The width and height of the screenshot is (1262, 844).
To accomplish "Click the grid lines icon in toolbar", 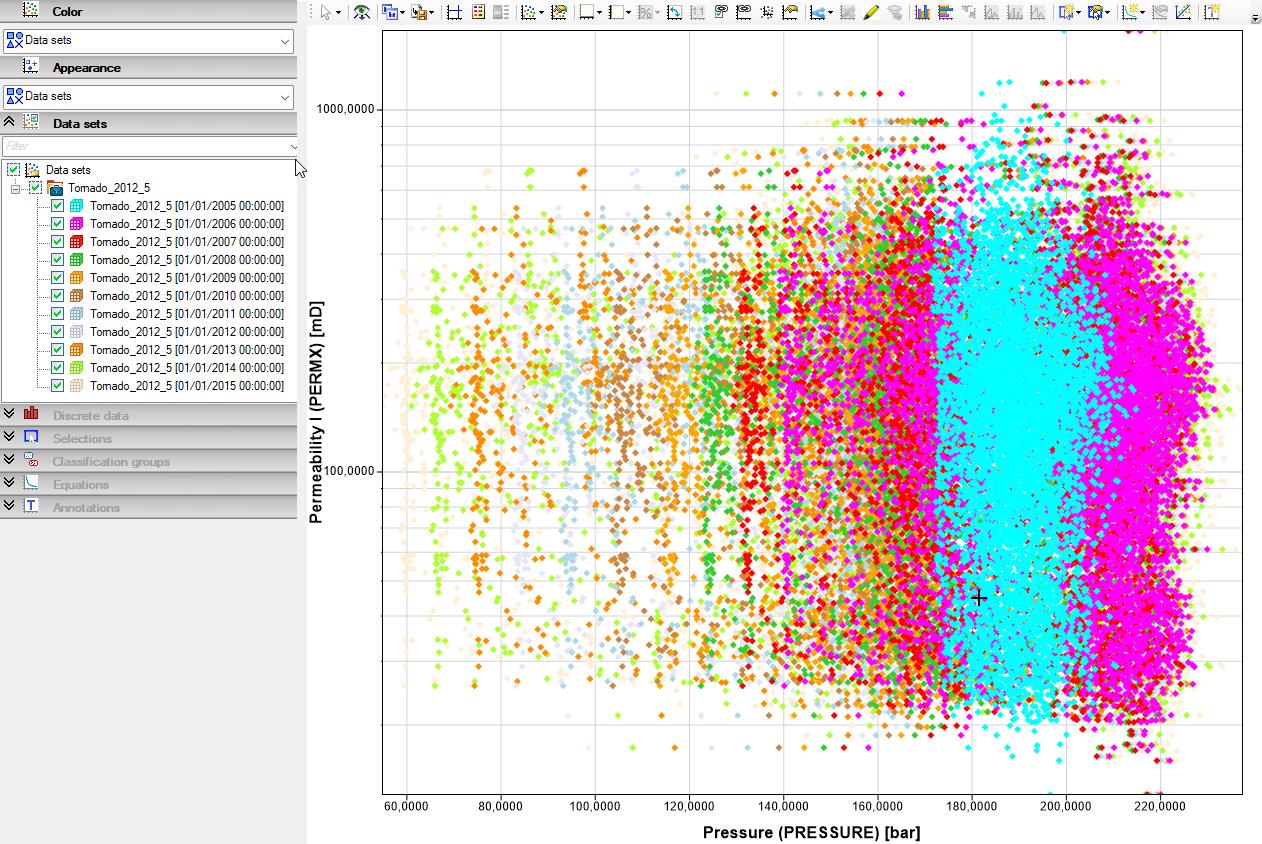I will 455,12.
